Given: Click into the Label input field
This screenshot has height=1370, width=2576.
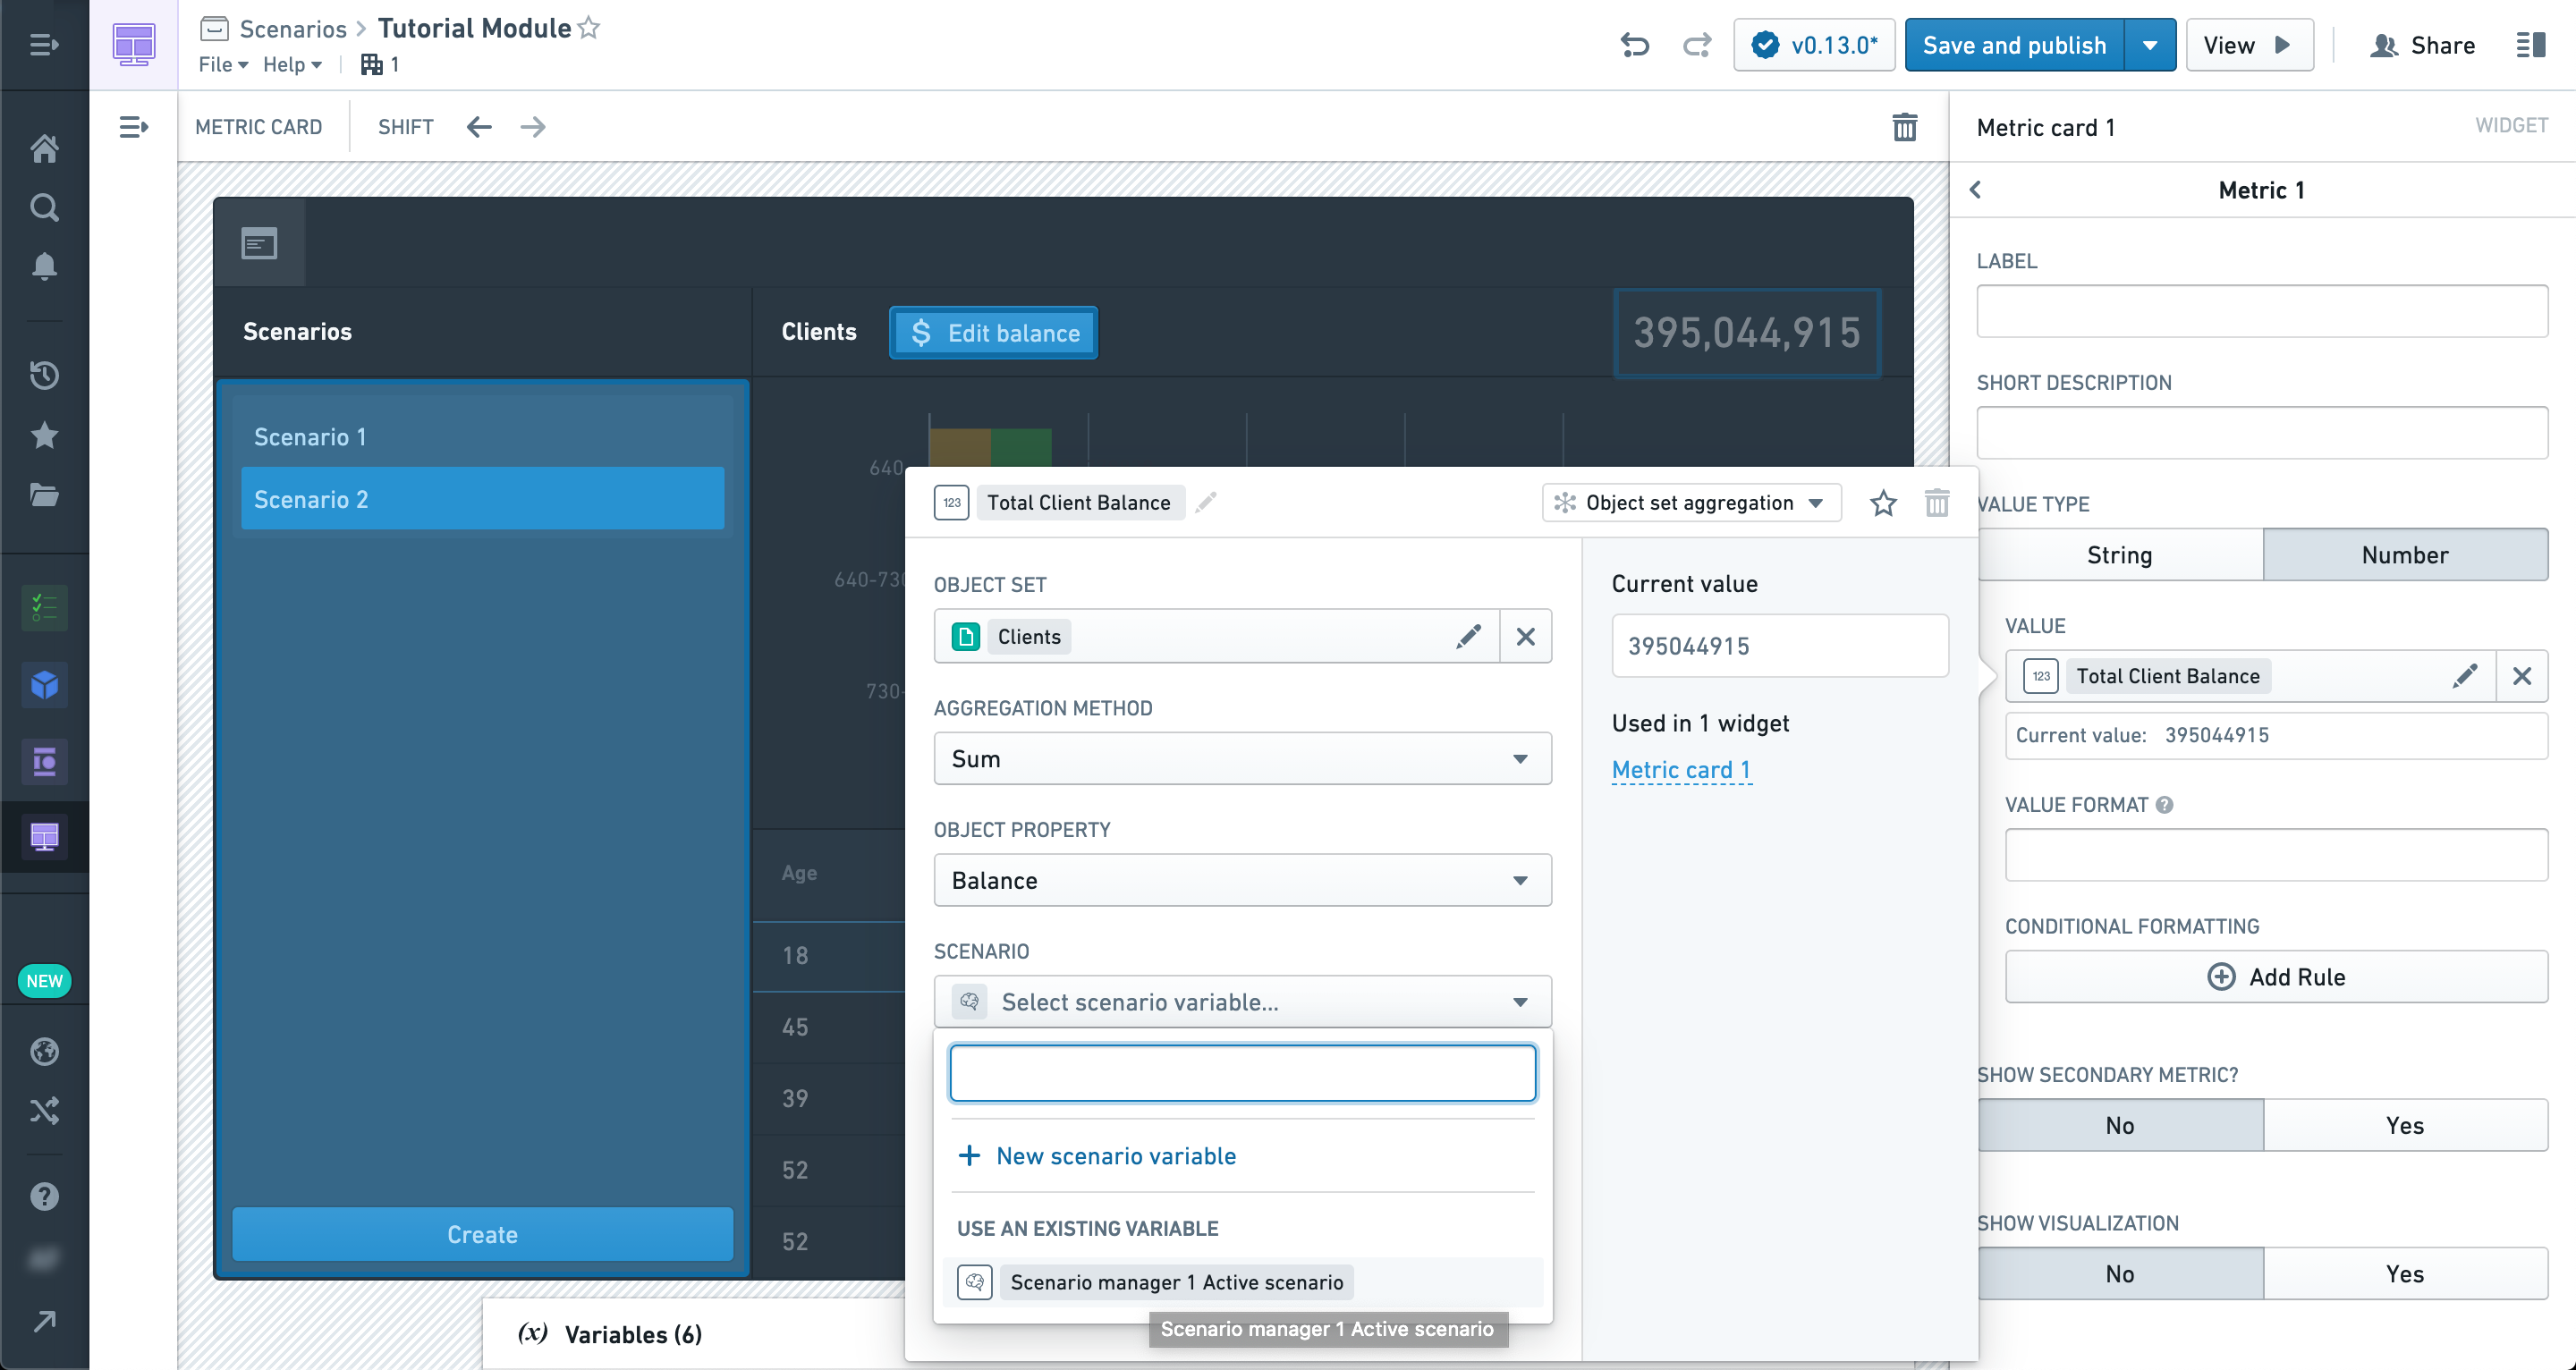Looking at the screenshot, I should [x=2262, y=311].
